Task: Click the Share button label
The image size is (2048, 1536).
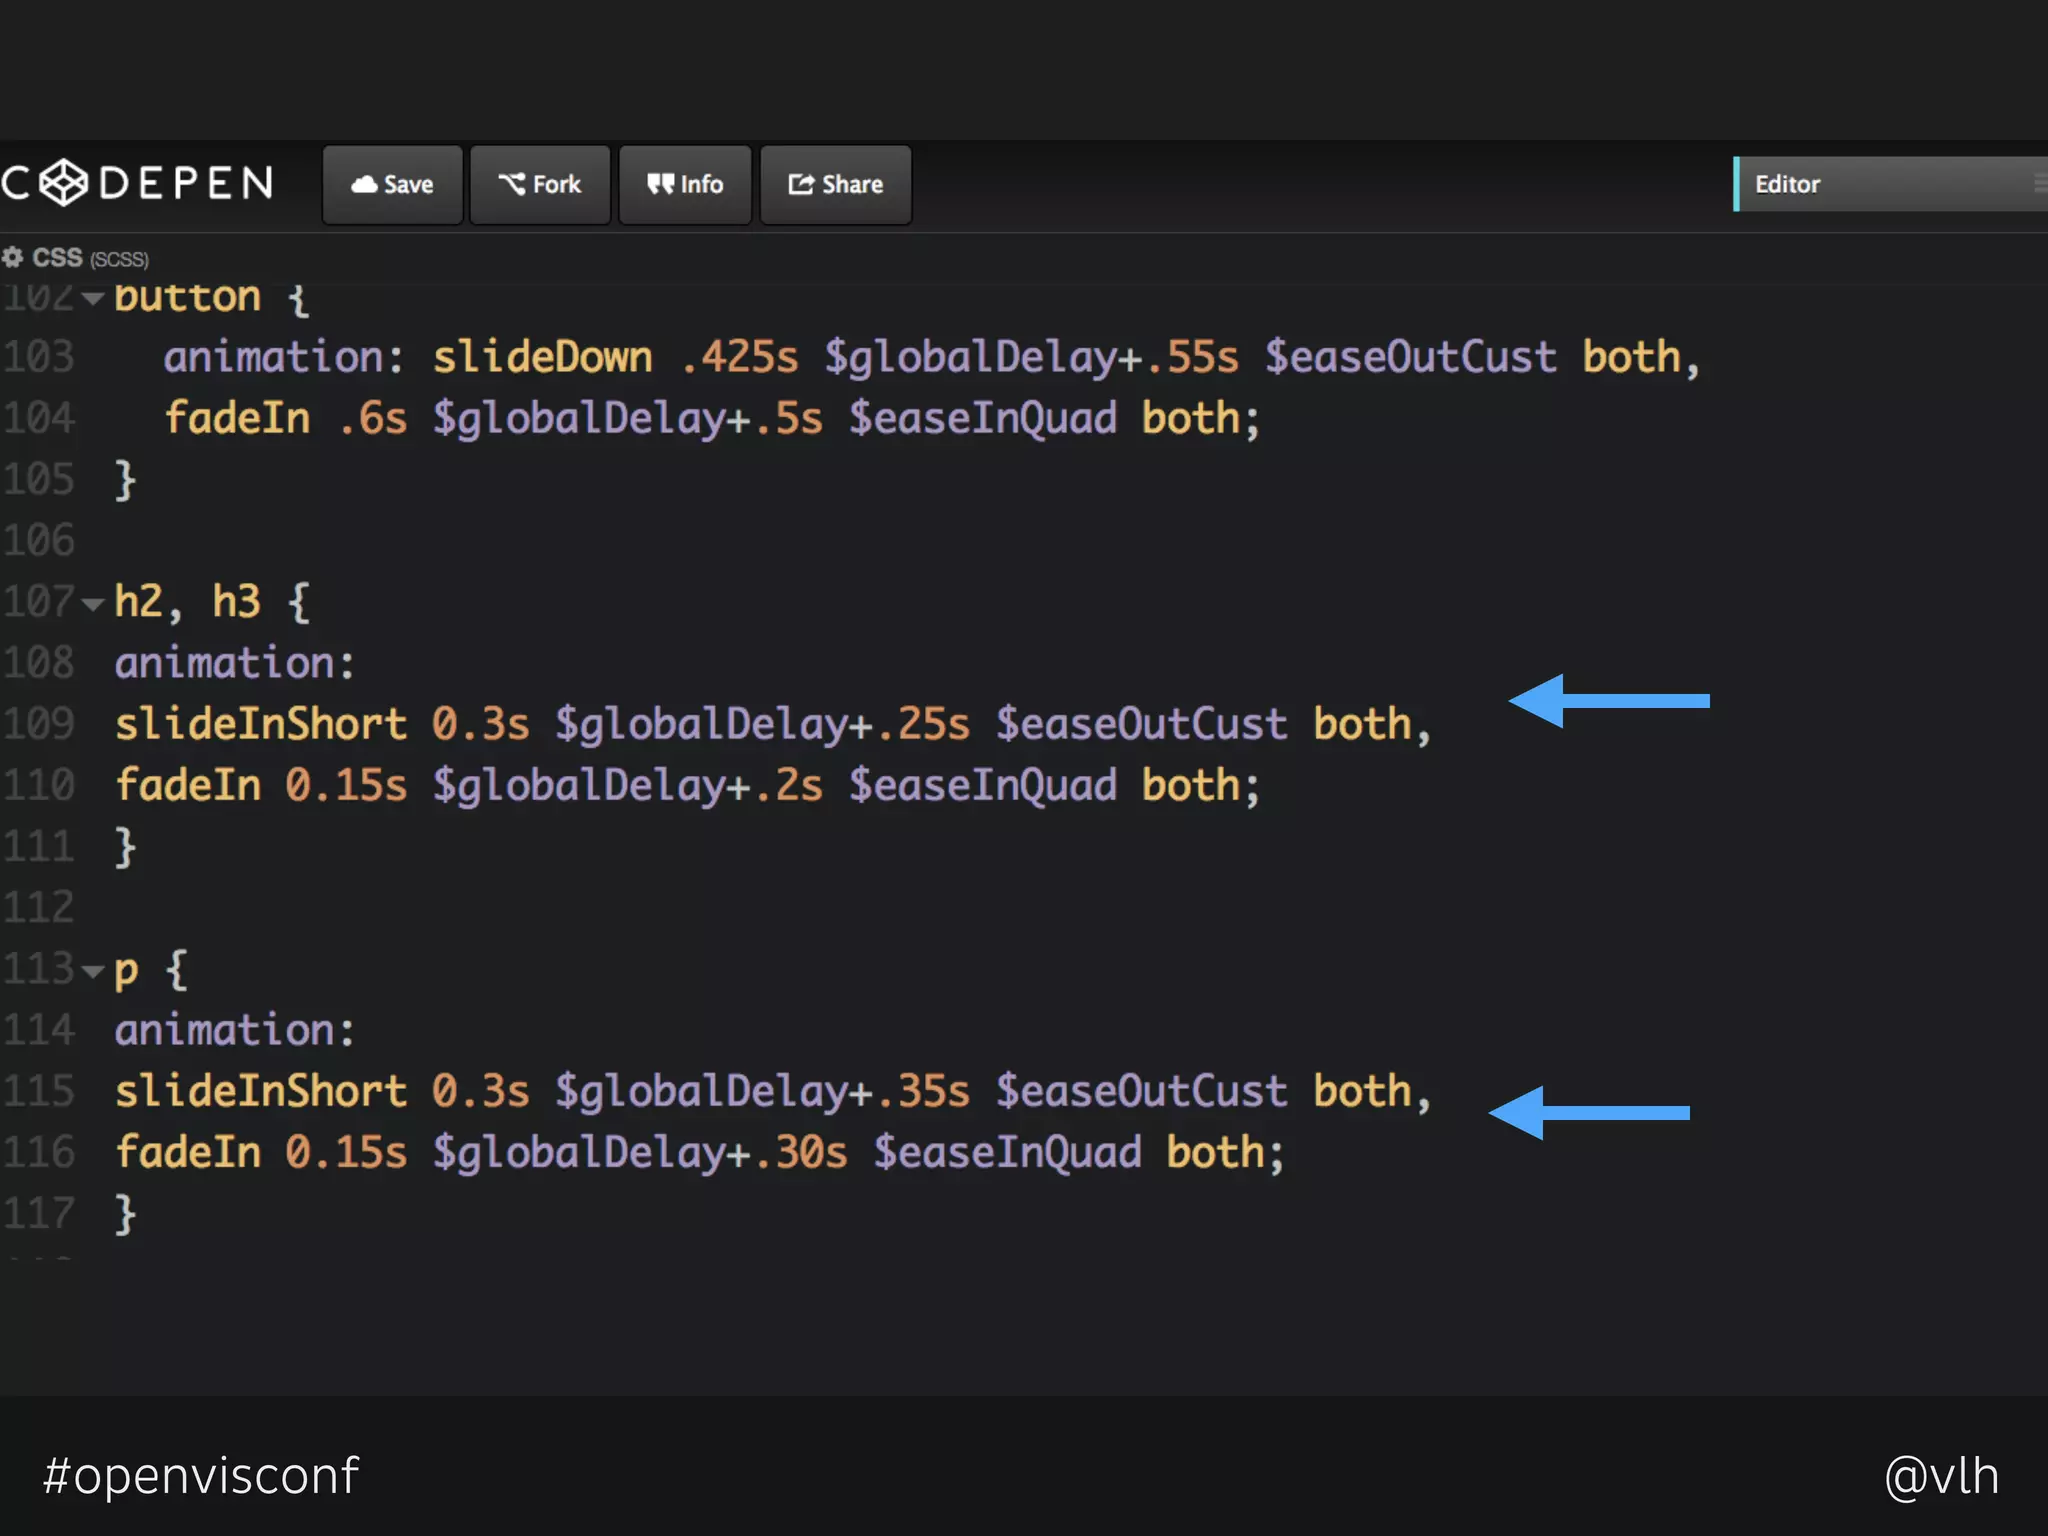Action: pos(852,185)
